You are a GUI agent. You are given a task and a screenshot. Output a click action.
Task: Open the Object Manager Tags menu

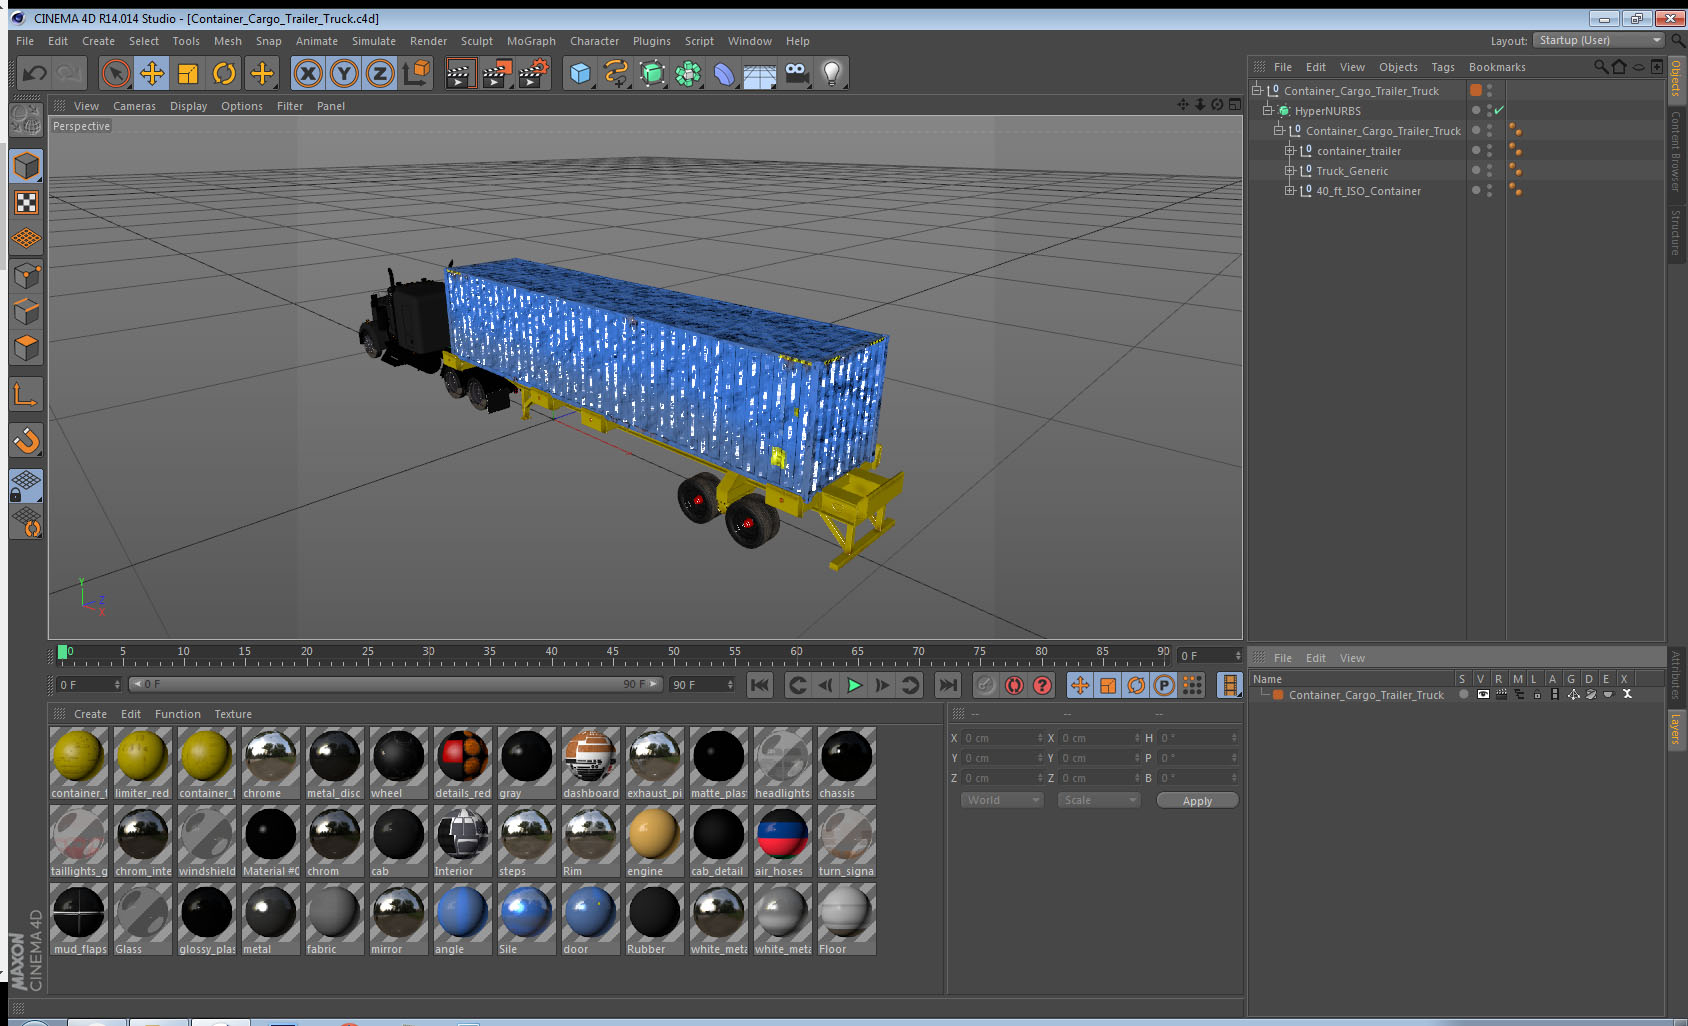1443,67
